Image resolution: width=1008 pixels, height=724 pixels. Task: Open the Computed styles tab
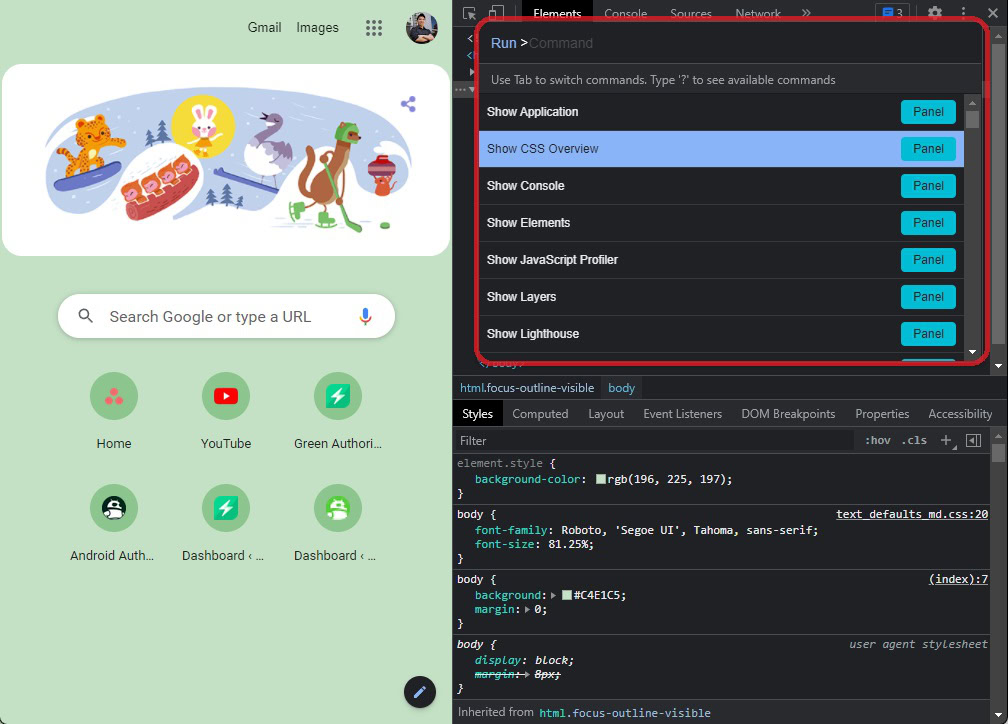click(x=540, y=414)
